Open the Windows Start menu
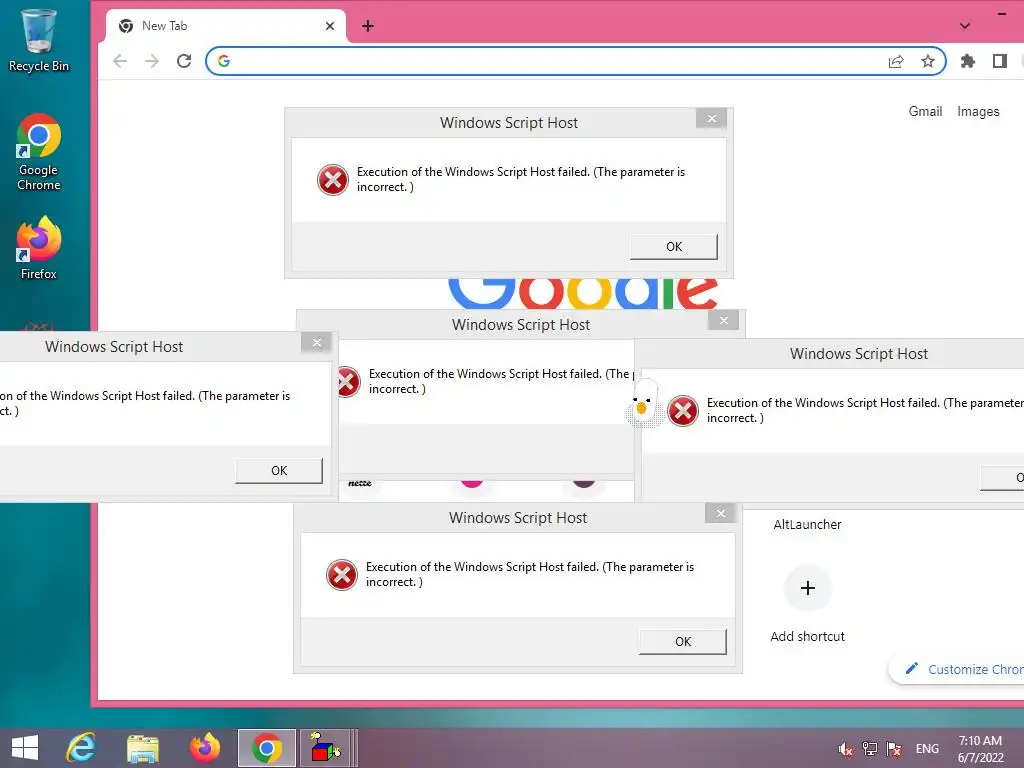This screenshot has height=768, width=1024. click(25, 748)
